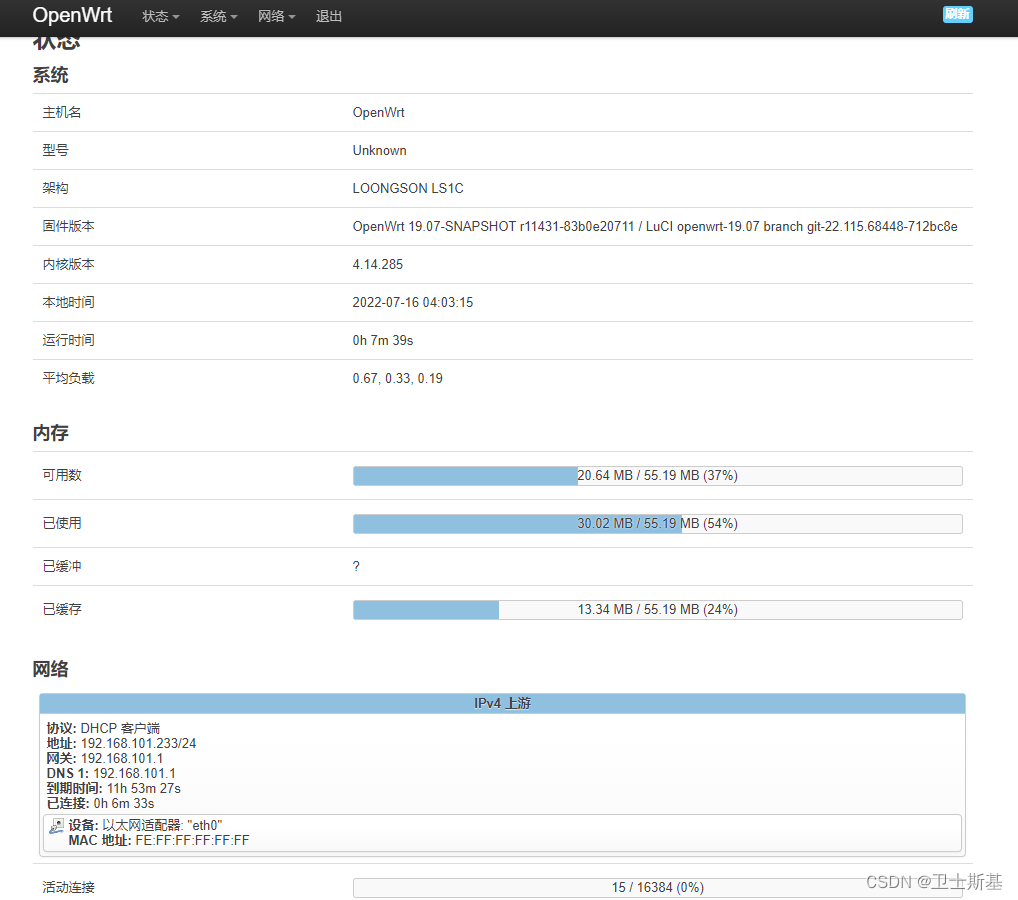Screen dimensions: 1018x900
Task: Click the 平均负载 row label
Action: pos(68,379)
